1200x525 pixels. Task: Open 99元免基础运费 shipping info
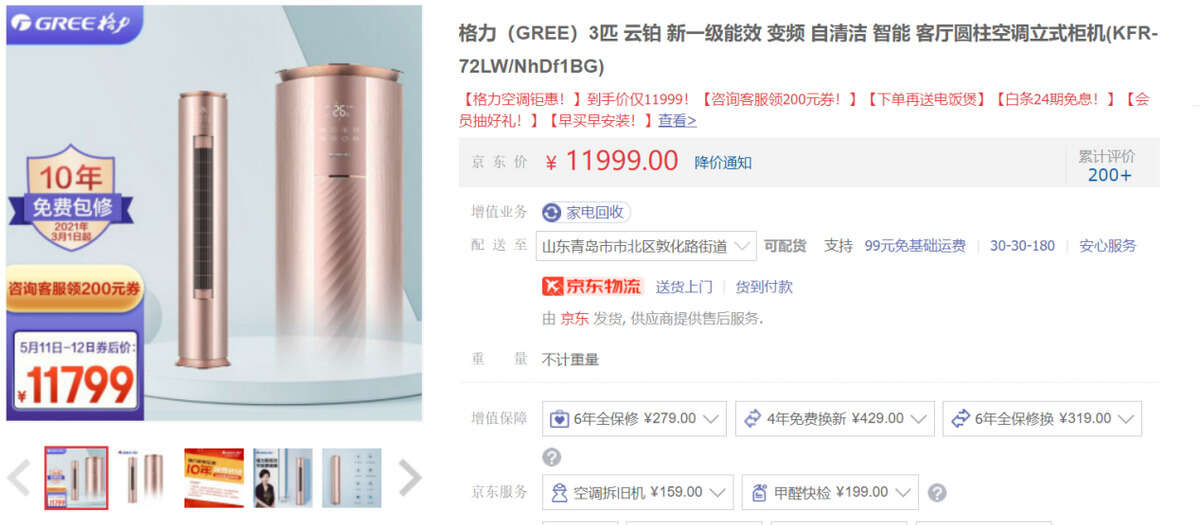coord(915,246)
